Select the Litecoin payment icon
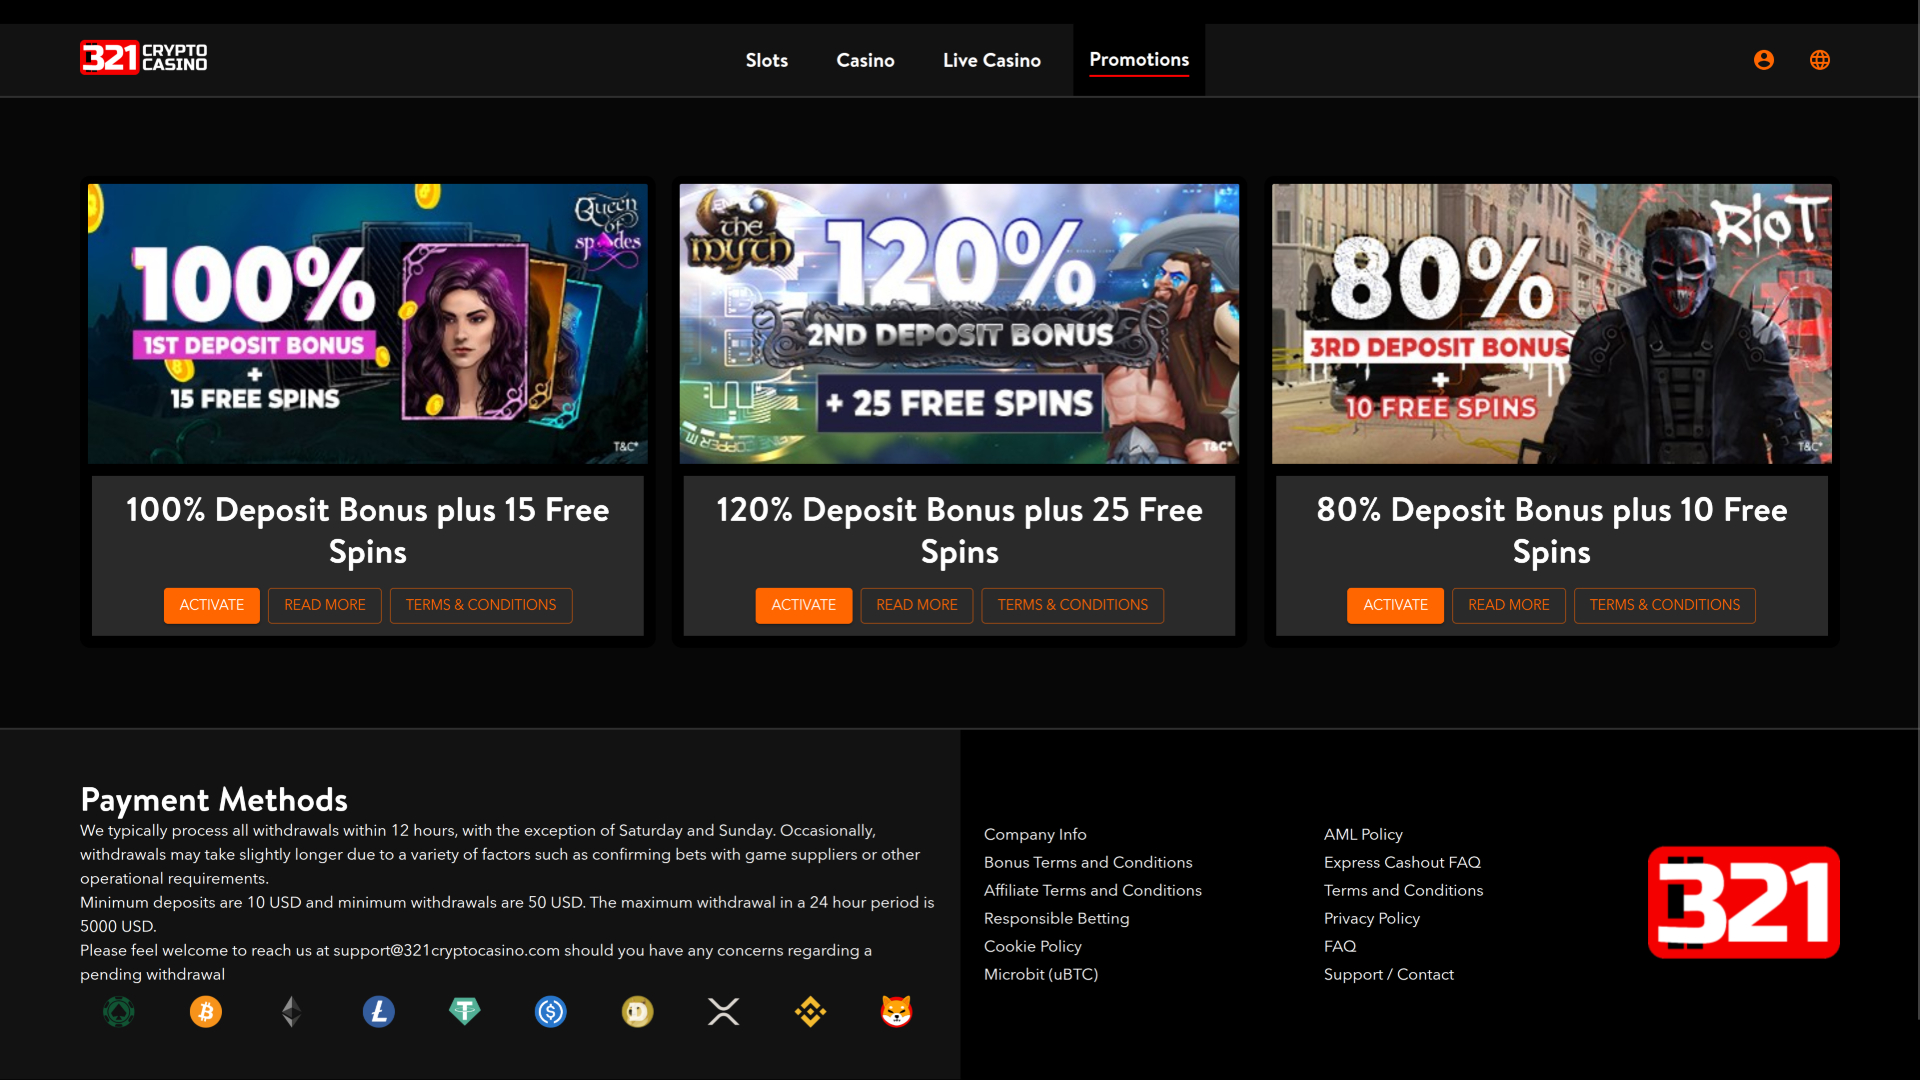Screen dimensions: 1920x1080 click(377, 1011)
